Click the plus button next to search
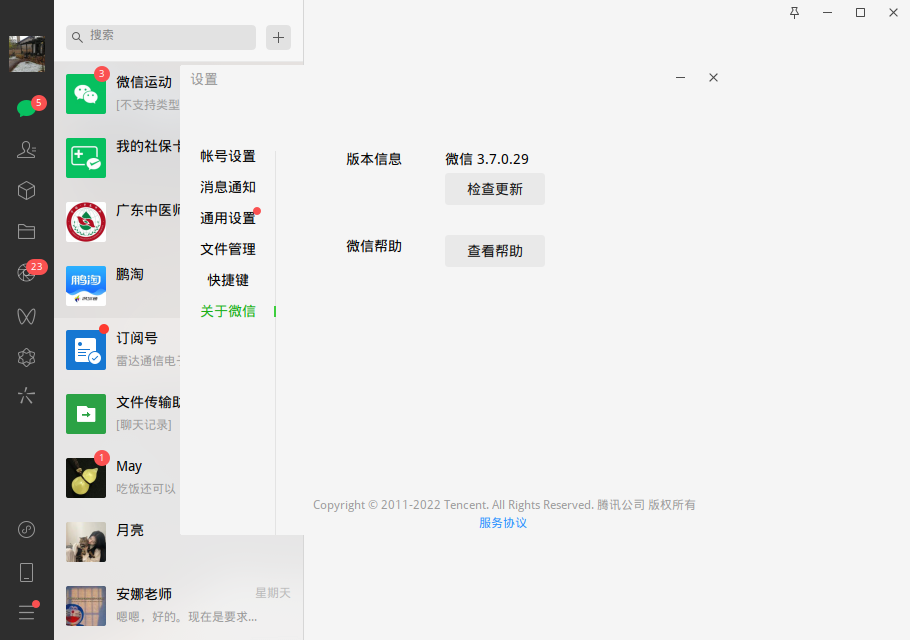910x640 pixels. pos(279,38)
